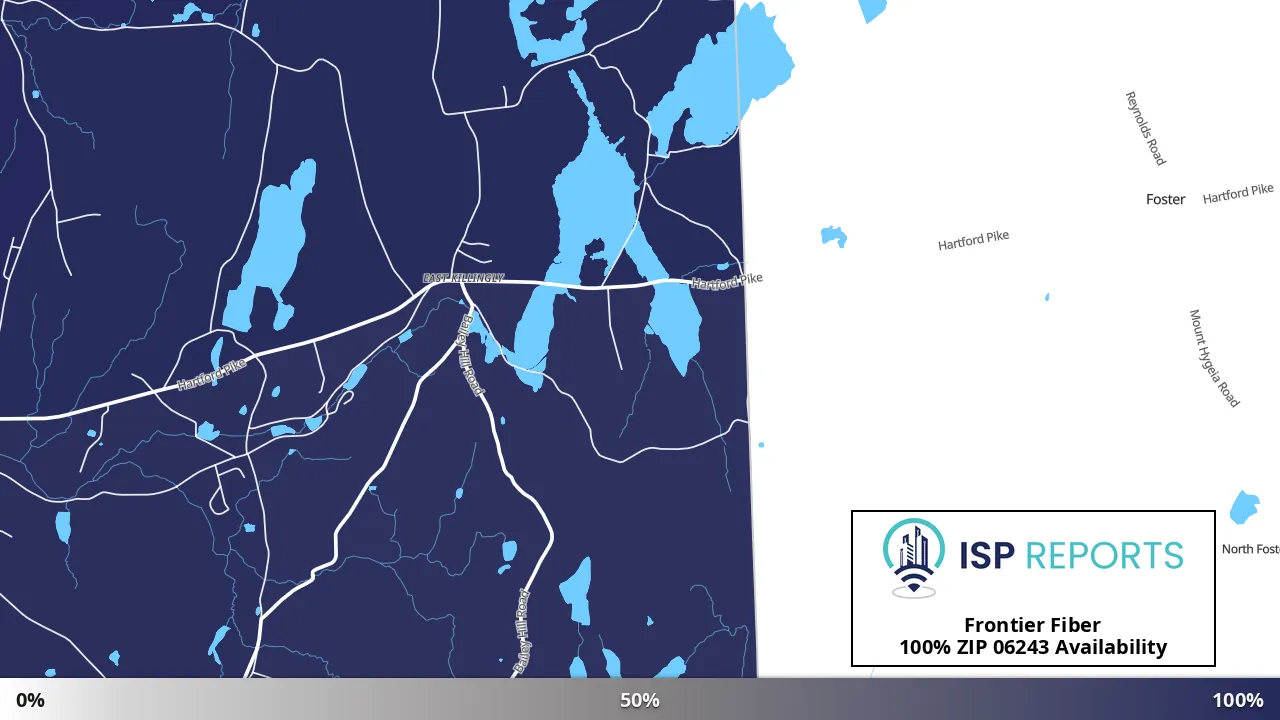Click the "EAST KILLINGLY" map label
Image resolution: width=1280 pixels, height=720 pixels.
pos(463,278)
